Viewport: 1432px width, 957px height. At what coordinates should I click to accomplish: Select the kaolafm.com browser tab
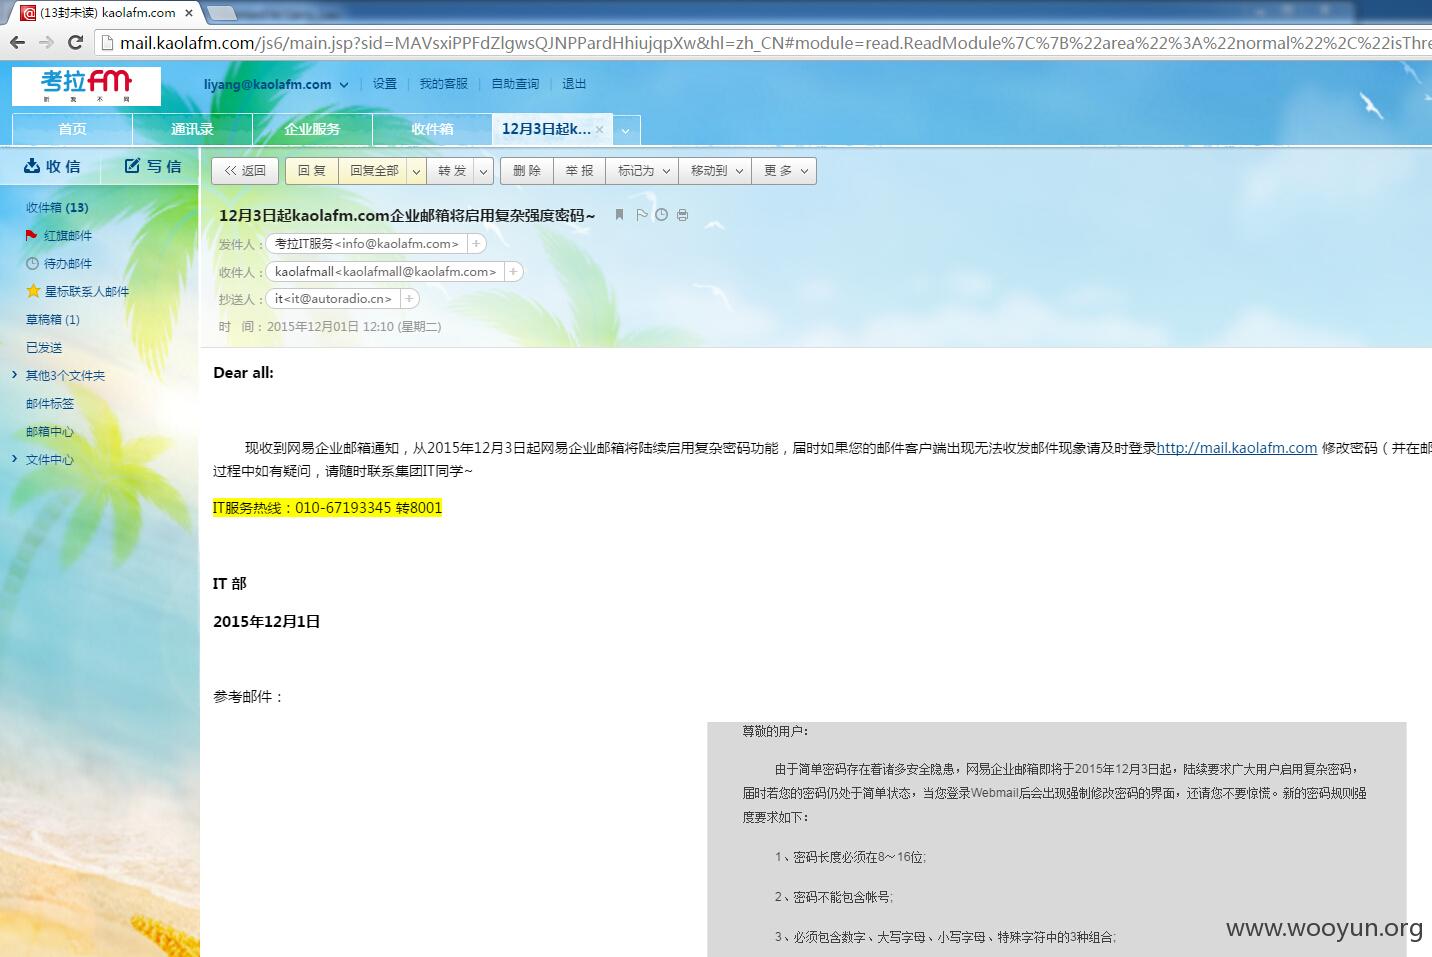pyautogui.click(x=108, y=13)
